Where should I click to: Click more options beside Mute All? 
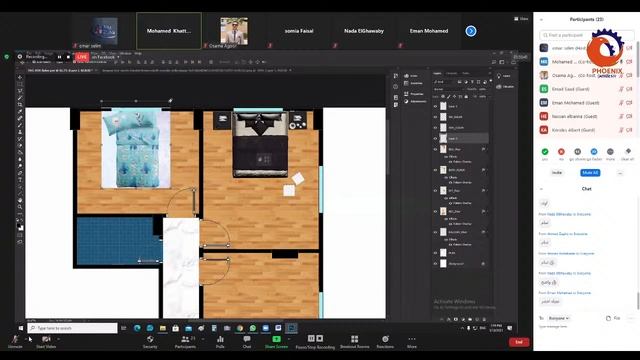[x=620, y=173]
